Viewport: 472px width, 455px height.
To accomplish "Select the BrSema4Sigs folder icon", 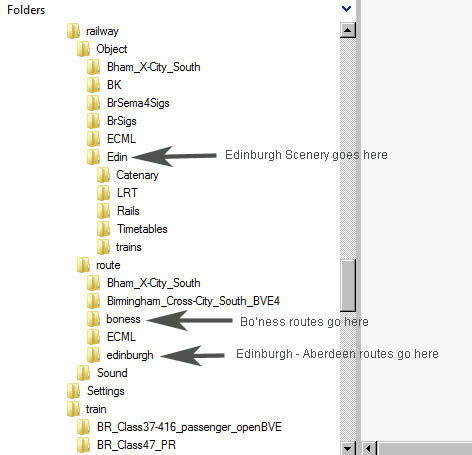I will [x=93, y=103].
